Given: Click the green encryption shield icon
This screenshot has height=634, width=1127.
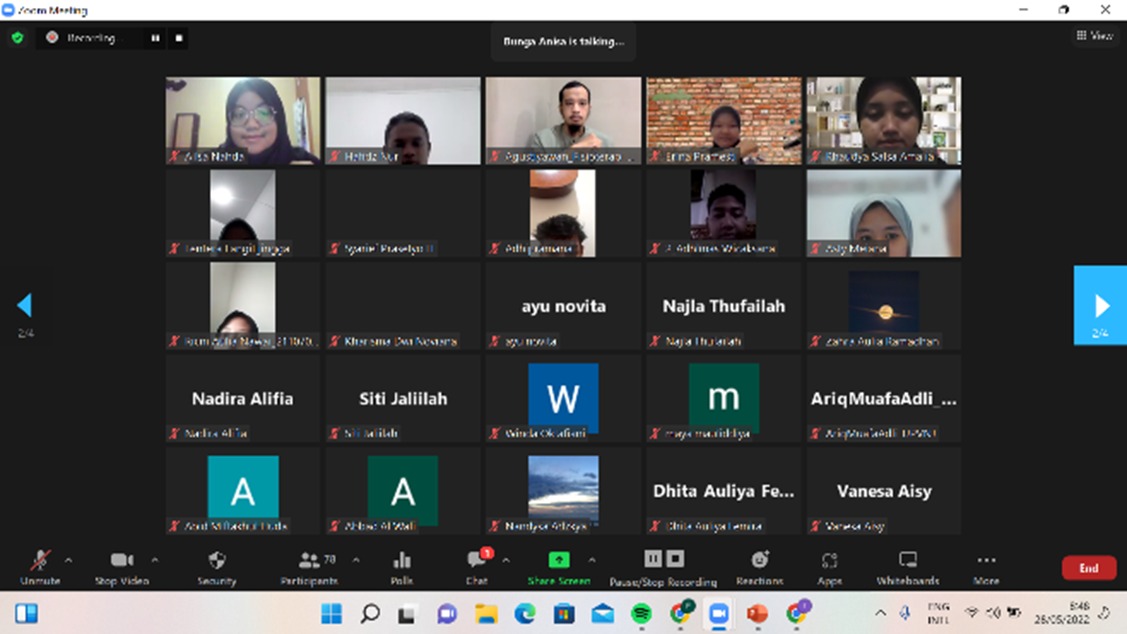Looking at the screenshot, I should pyautogui.click(x=17, y=38).
